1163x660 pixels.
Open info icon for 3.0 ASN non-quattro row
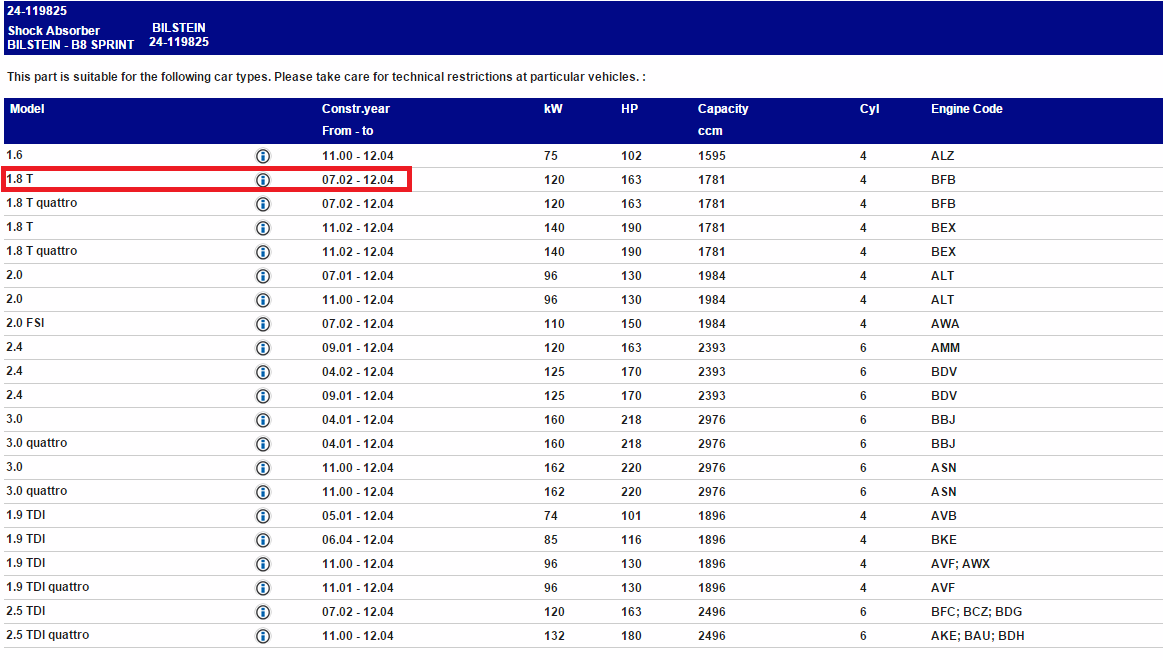click(x=263, y=468)
